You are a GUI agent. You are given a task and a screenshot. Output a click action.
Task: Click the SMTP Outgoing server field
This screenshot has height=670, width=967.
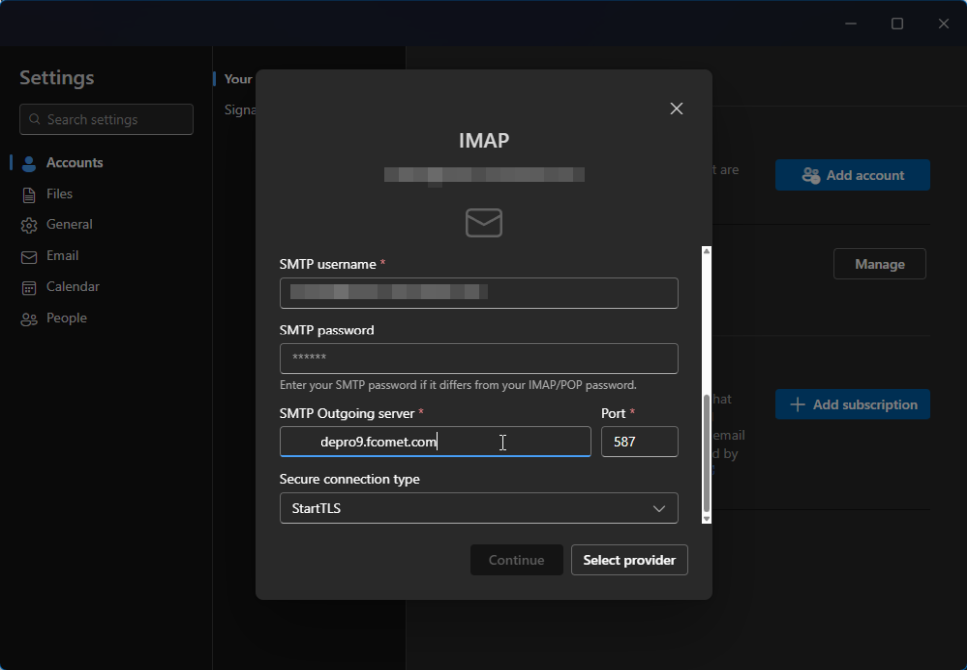point(435,442)
